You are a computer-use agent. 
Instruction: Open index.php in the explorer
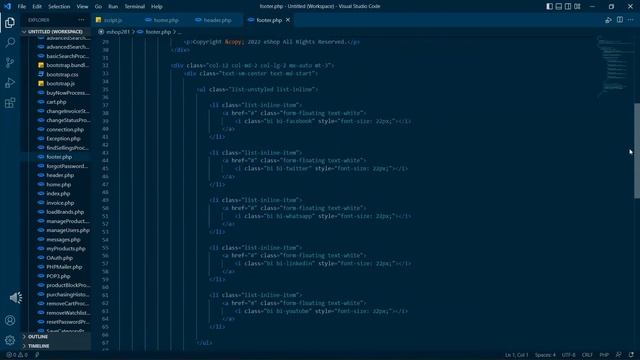(58, 193)
